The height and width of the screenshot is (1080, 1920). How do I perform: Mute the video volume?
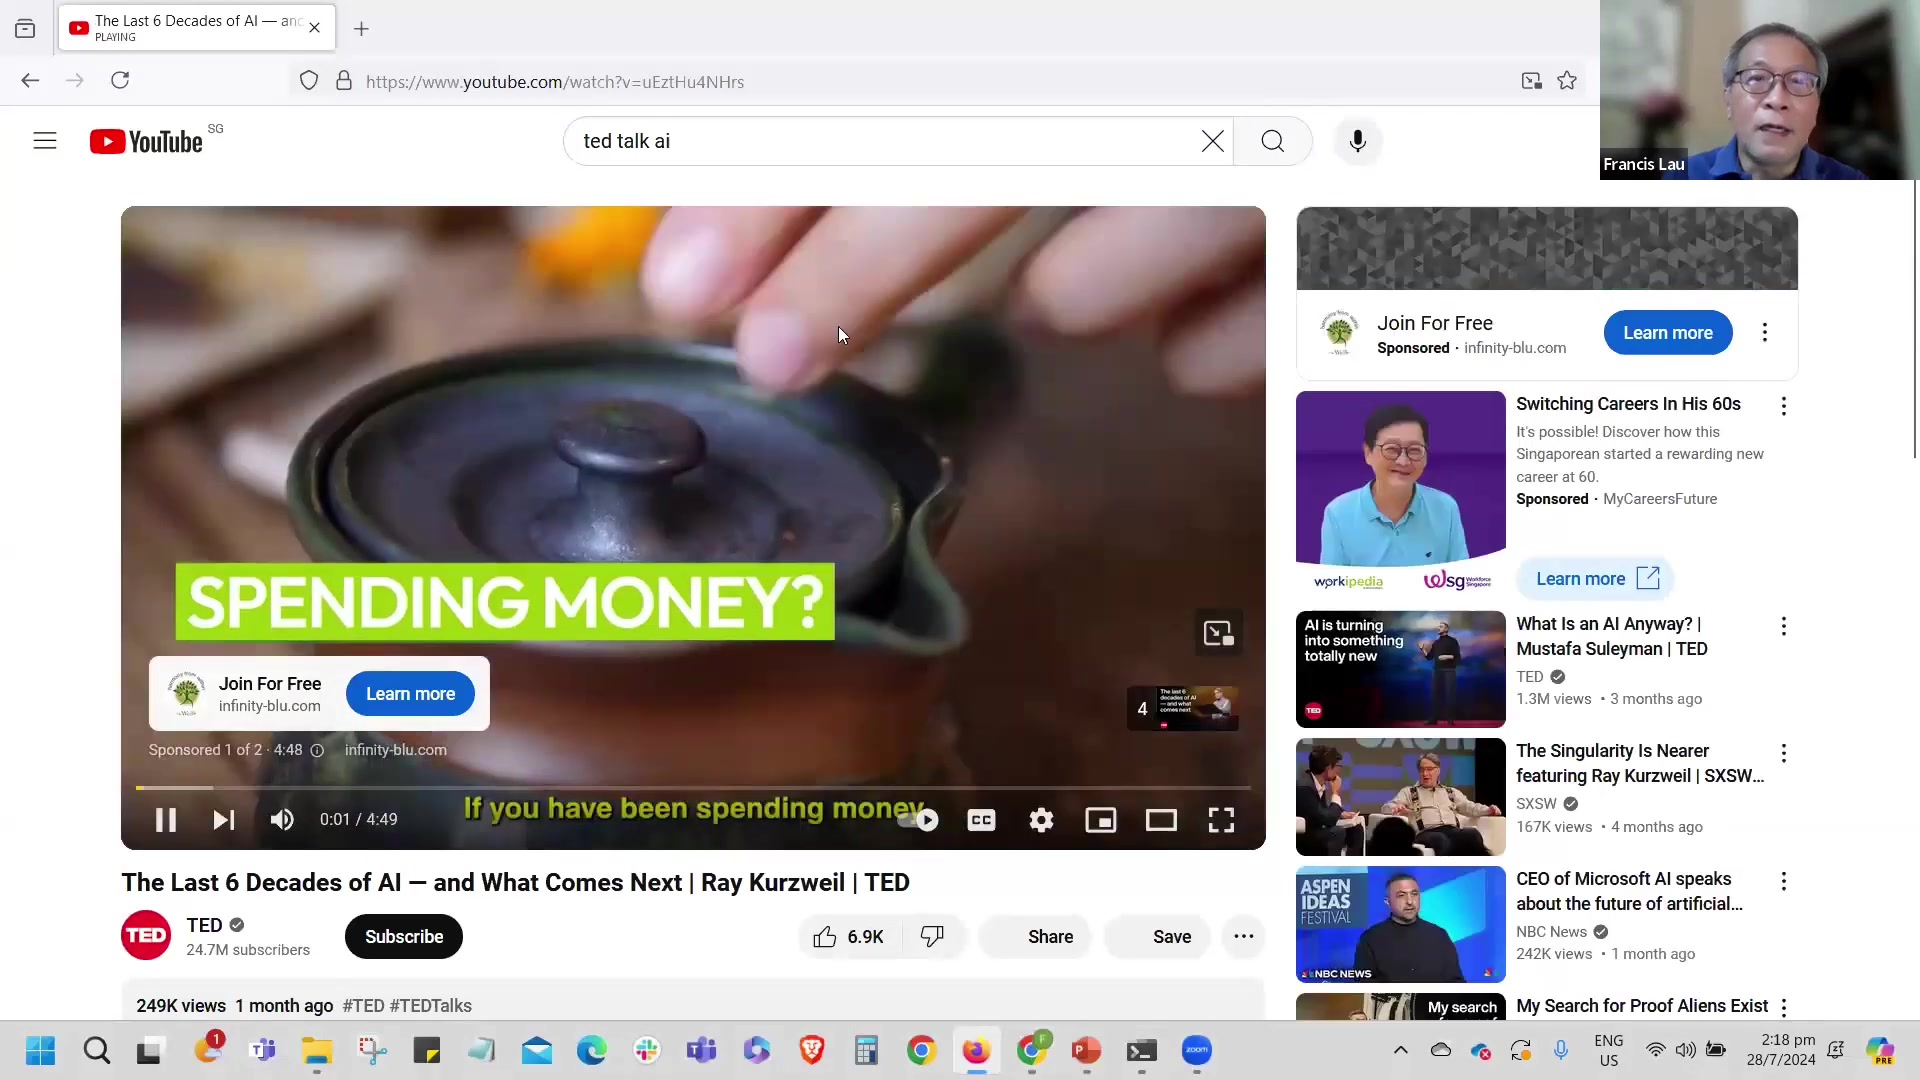point(282,820)
